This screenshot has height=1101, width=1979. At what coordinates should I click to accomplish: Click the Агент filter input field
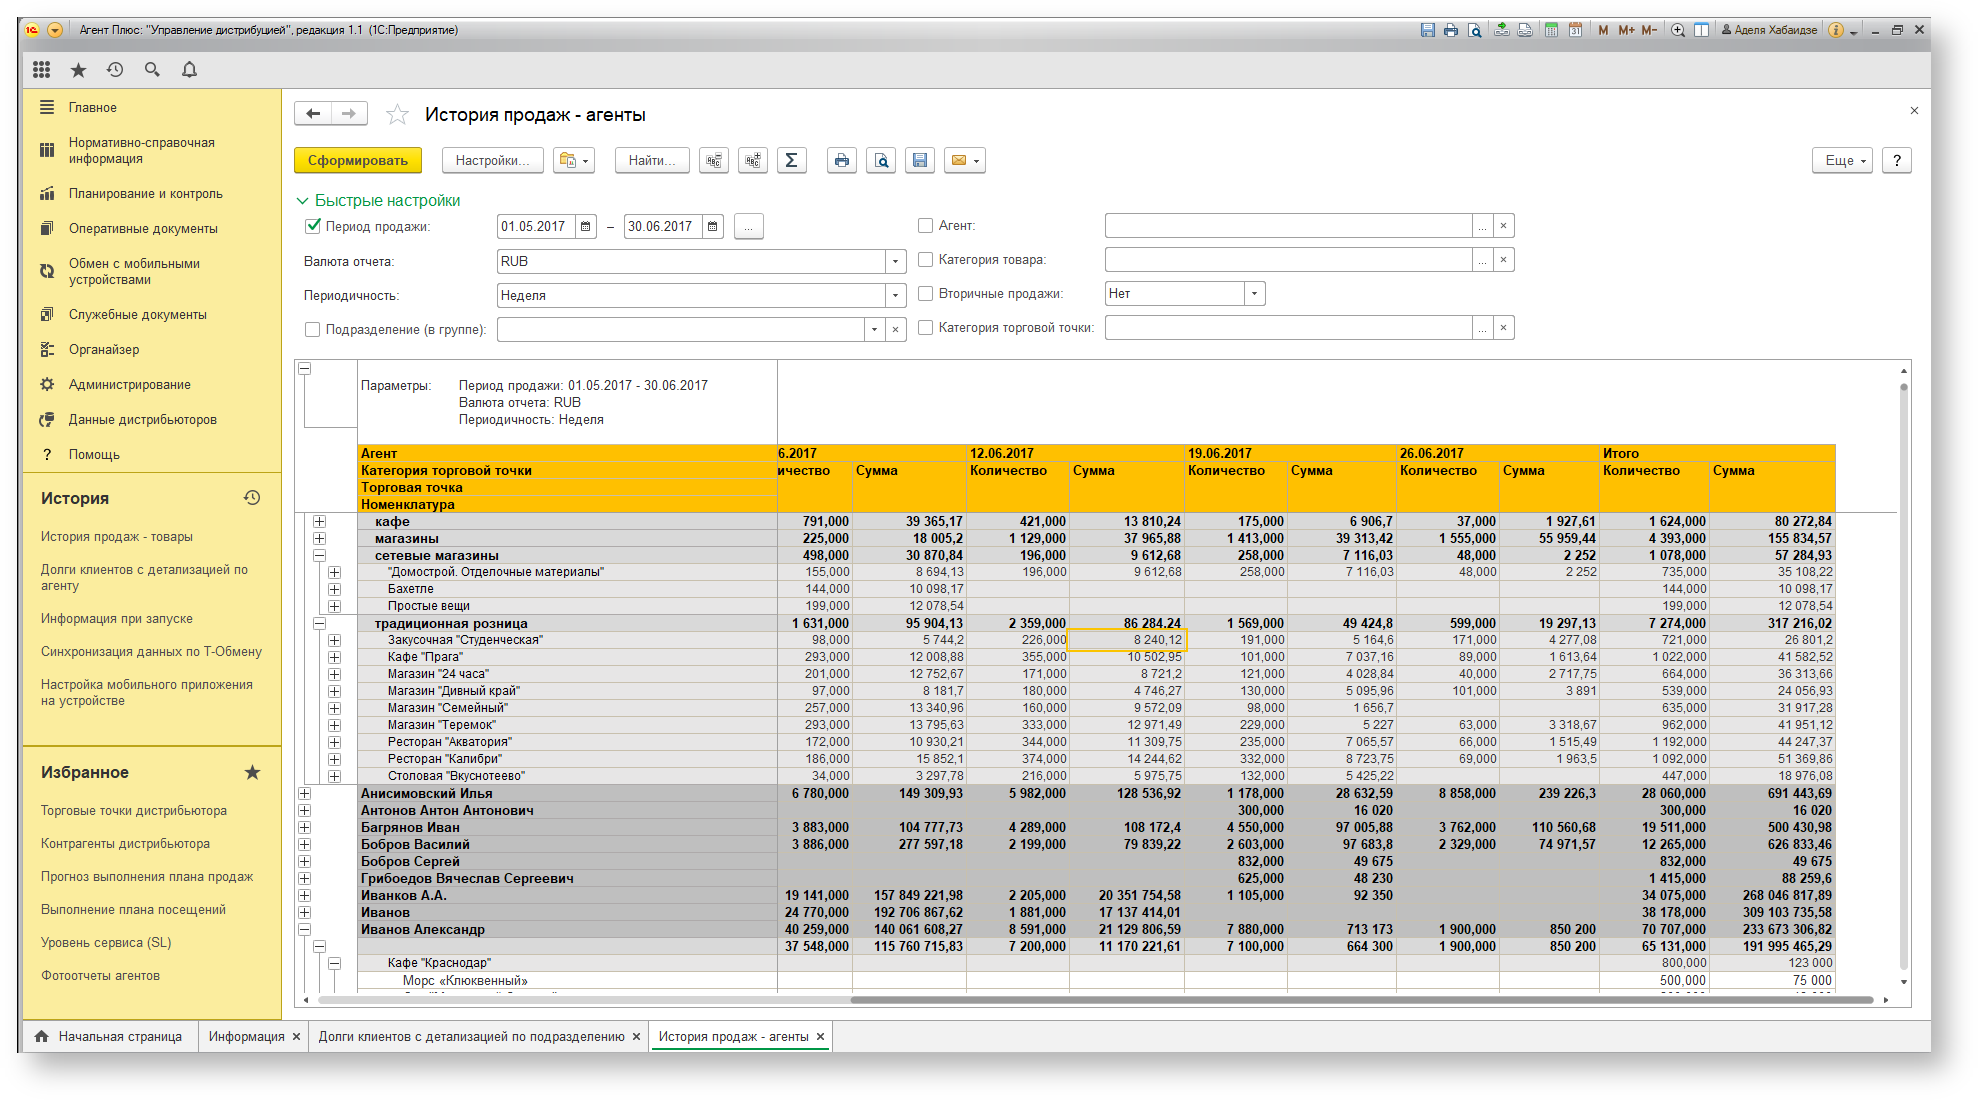pos(1288,226)
